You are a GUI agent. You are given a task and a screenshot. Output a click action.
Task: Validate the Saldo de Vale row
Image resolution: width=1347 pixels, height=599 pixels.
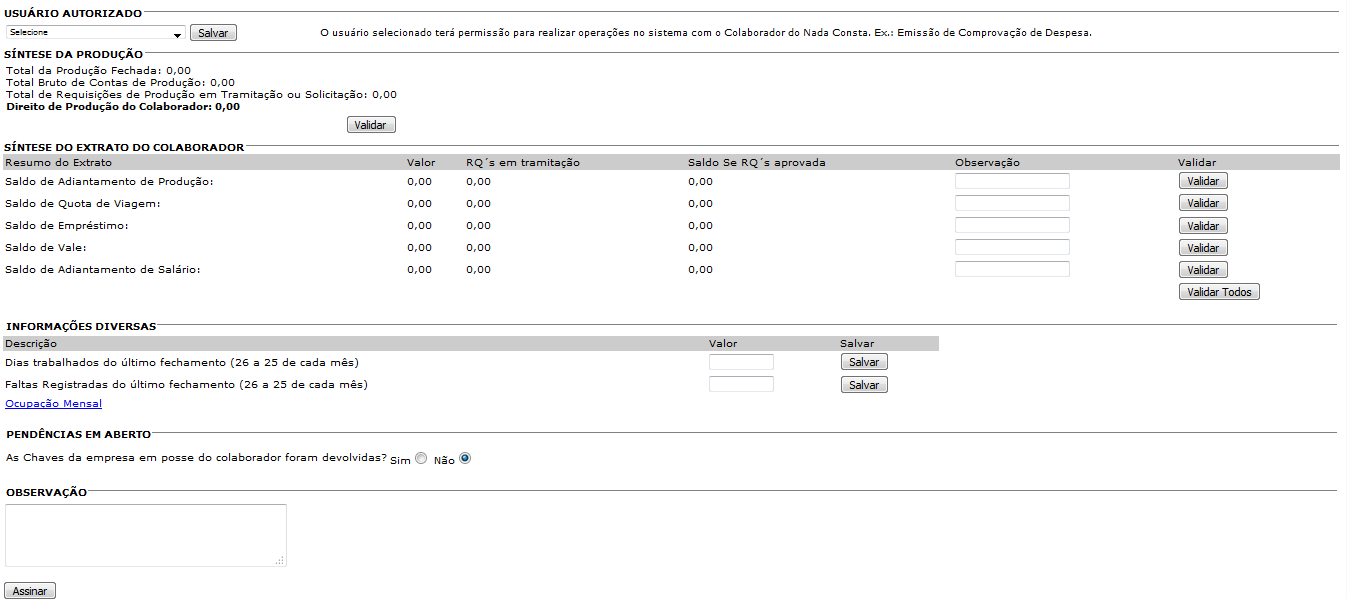coord(1202,248)
